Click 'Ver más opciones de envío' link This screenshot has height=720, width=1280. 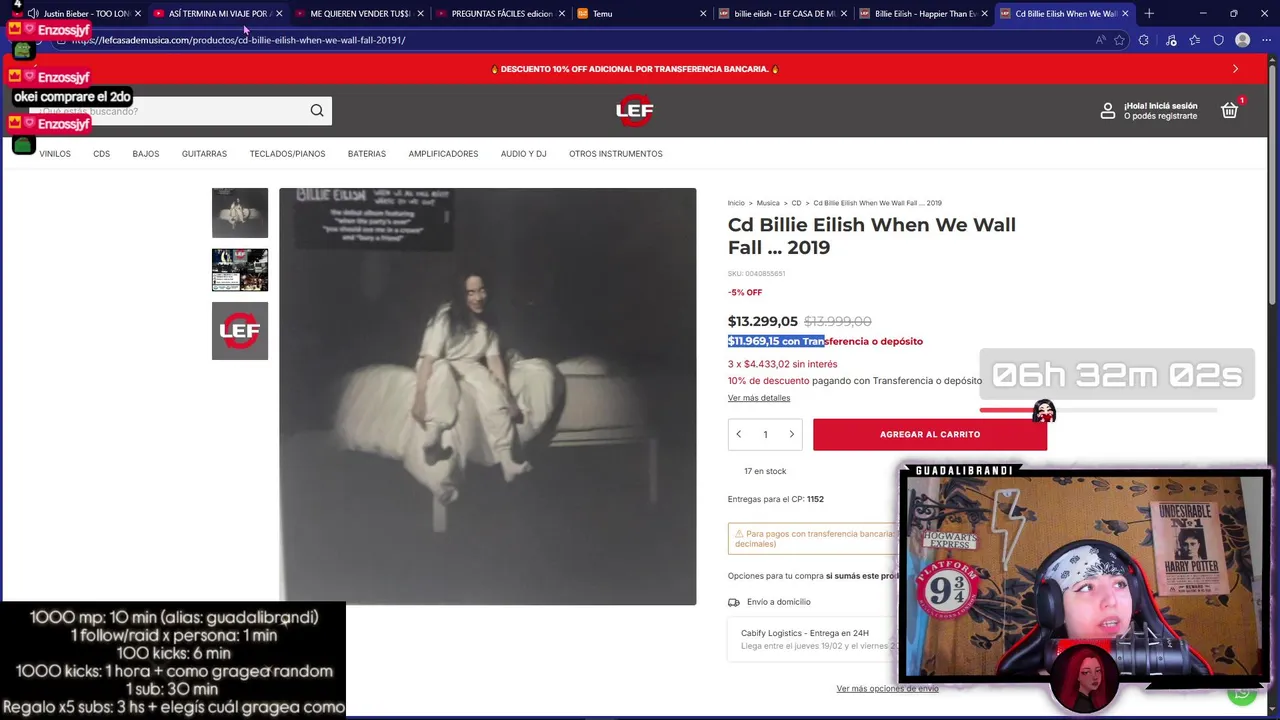887,689
